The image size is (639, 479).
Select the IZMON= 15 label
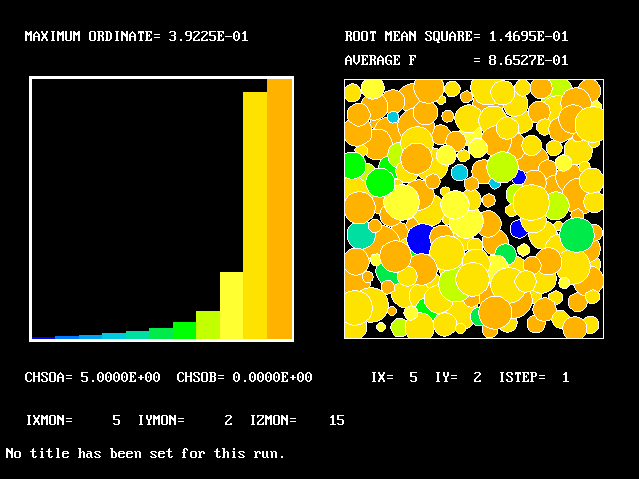297,421
